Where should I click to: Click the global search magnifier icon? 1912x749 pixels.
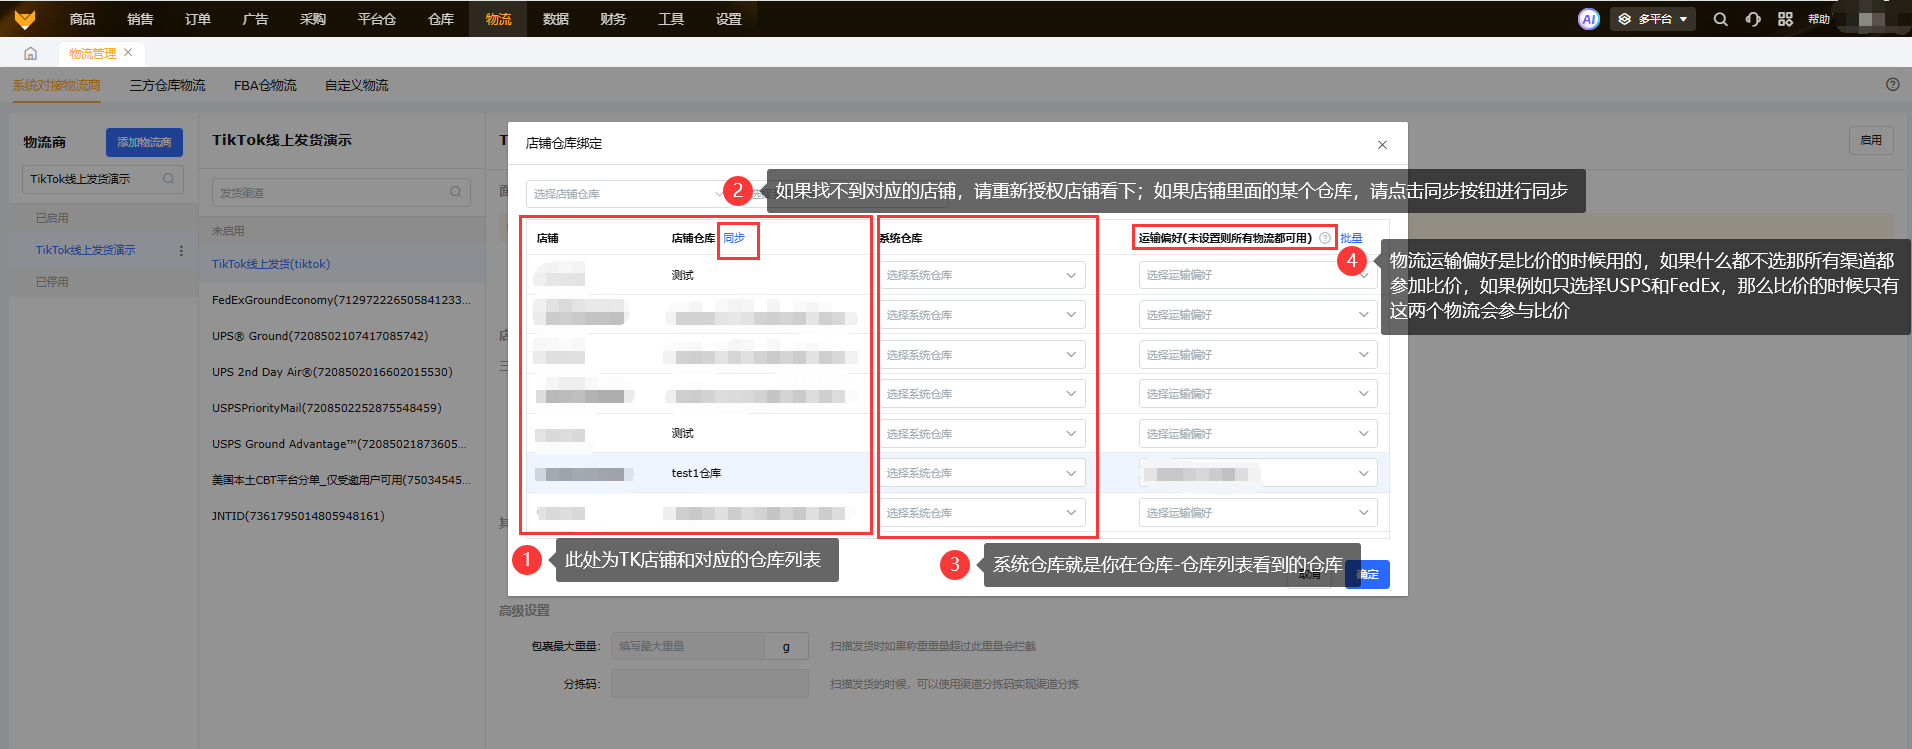(1720, 19)
